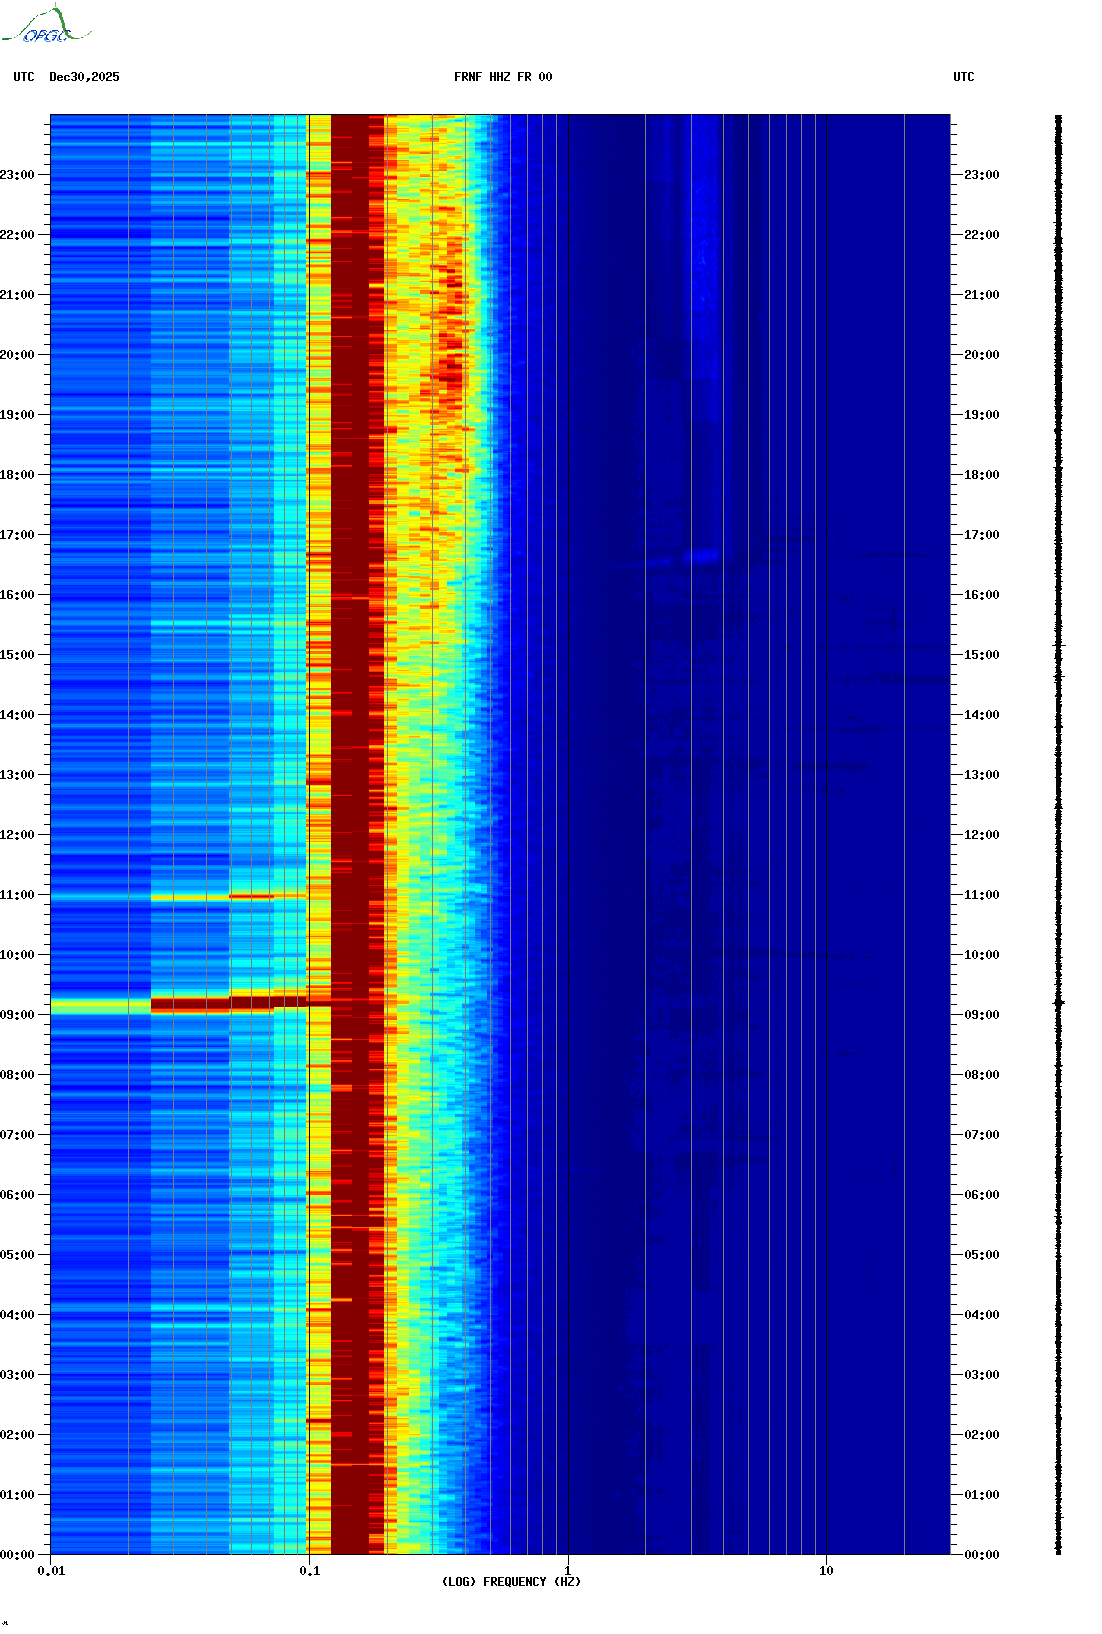Click the 11:00 tick on the left time axis

tap(17, 895)
